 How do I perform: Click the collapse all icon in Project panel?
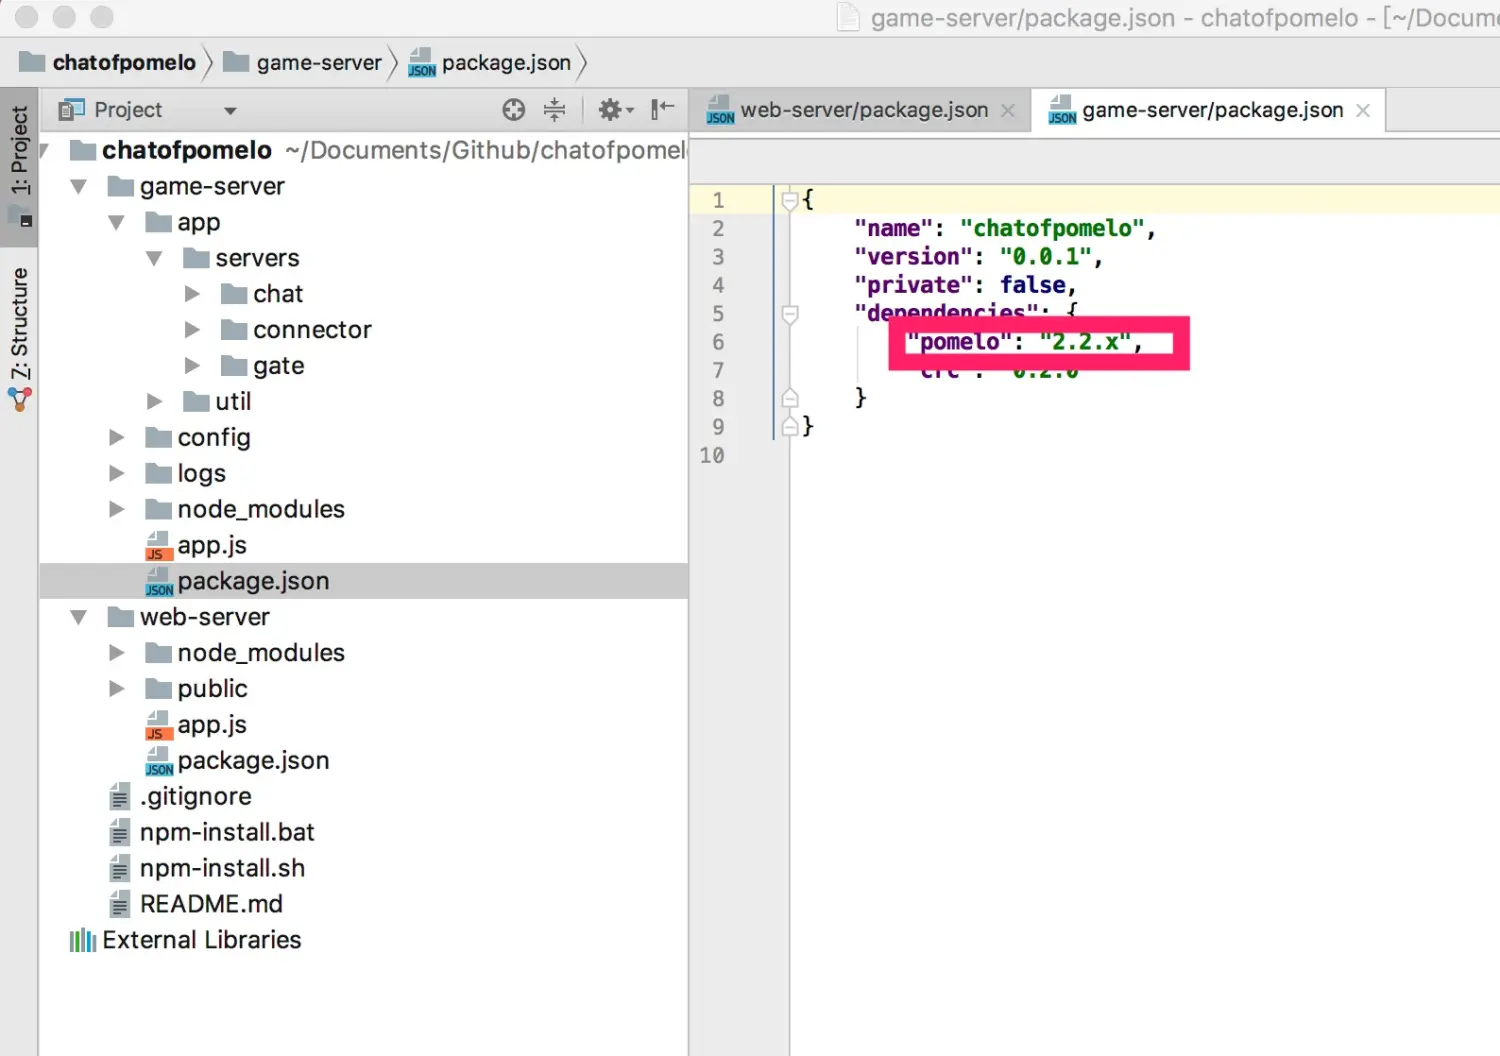click(x=554, y=110)
